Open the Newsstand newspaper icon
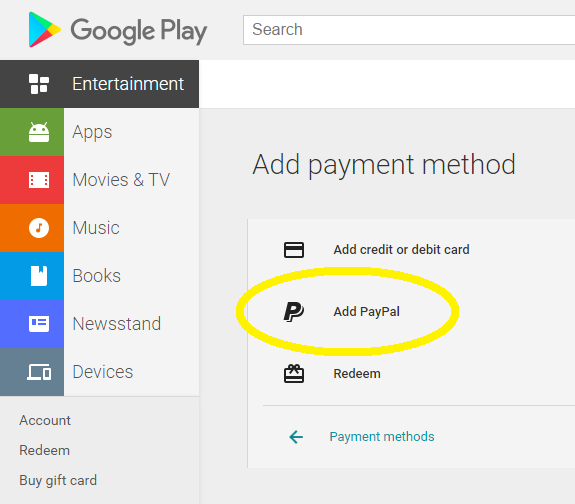This screenshot has width=575, height=504. 39,324
